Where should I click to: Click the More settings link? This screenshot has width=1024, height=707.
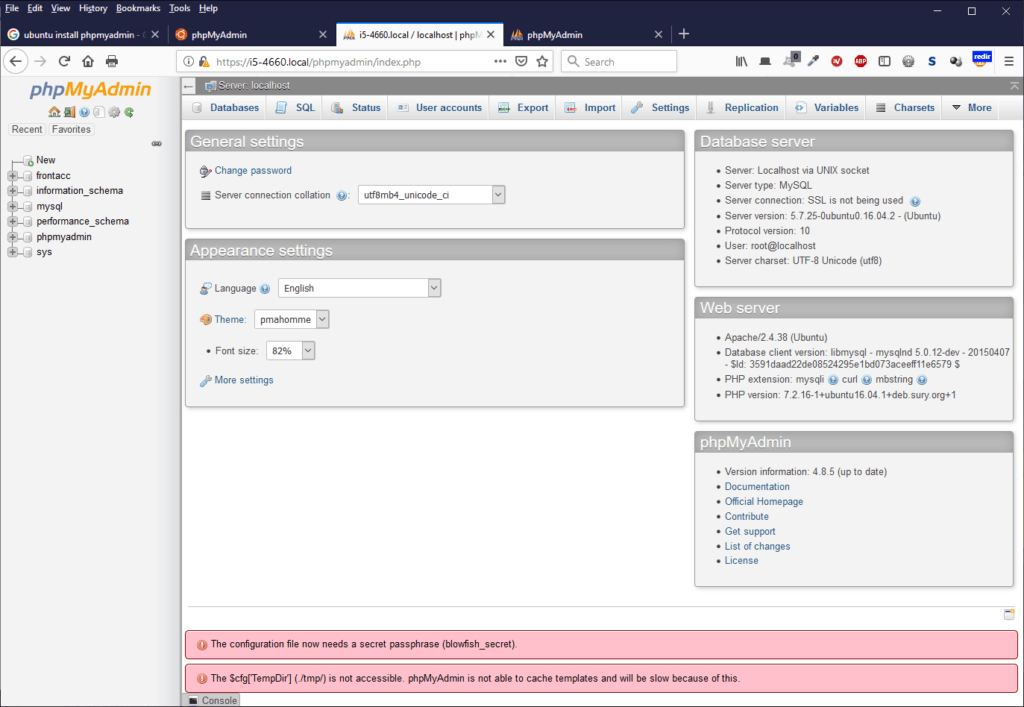(x=244, y=380)
